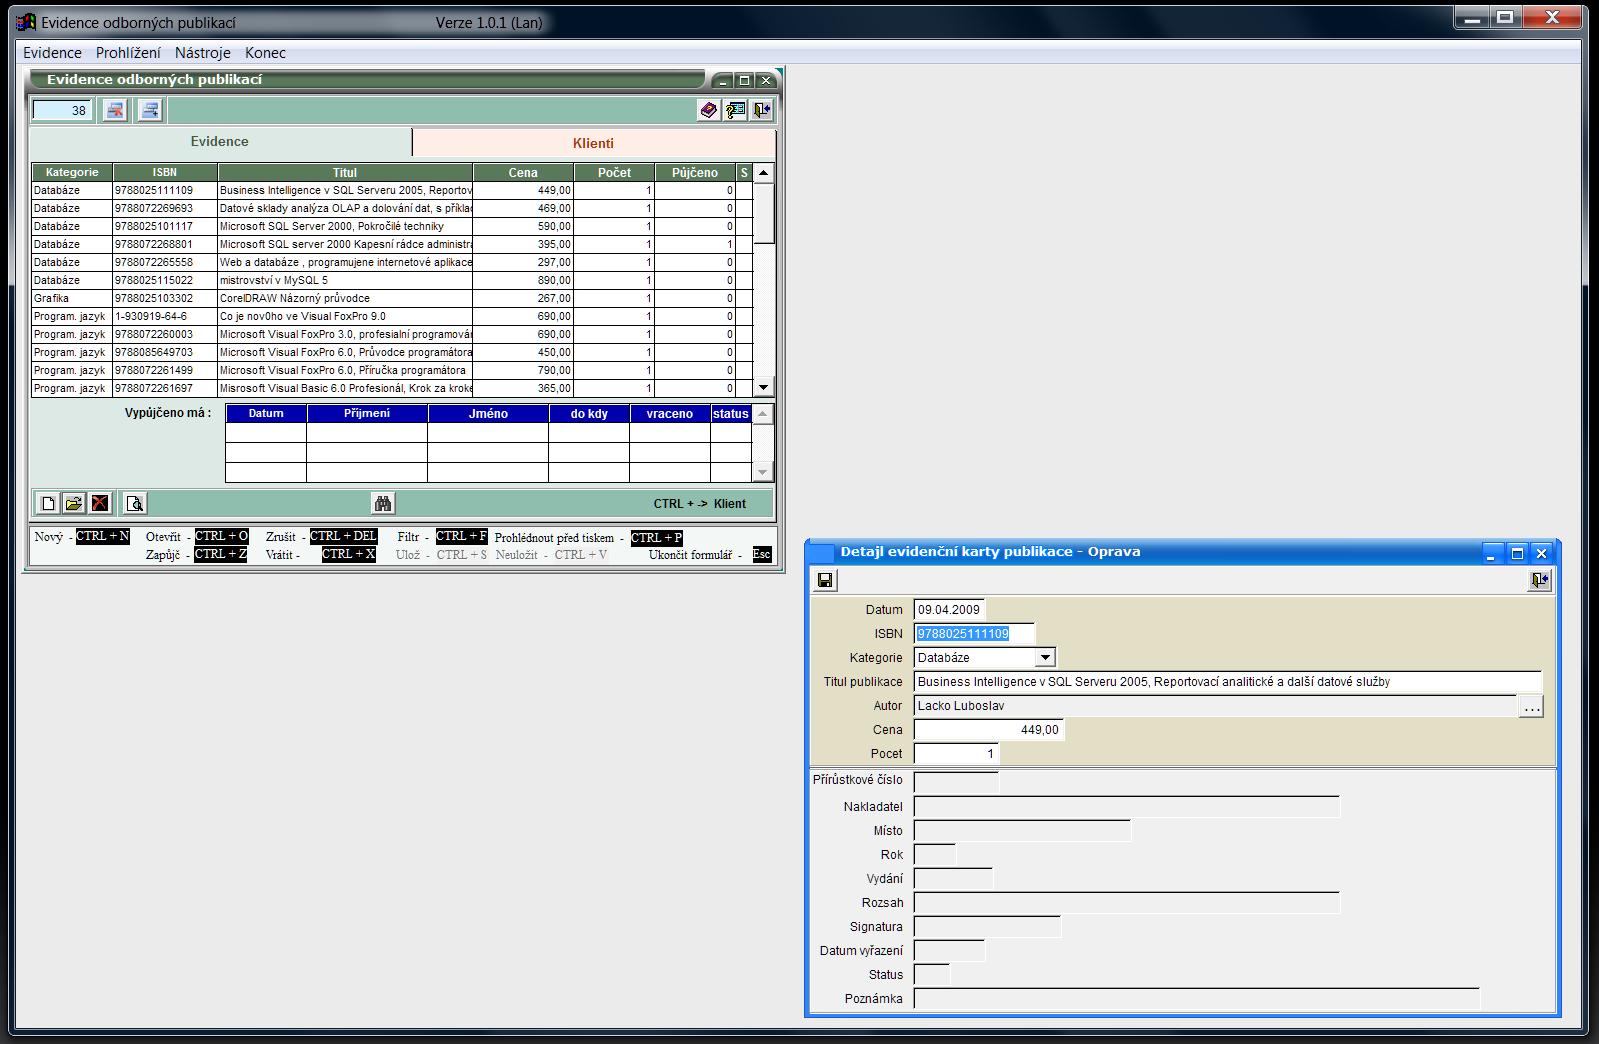Switch to the Klienti tab
The image size is (1599, 1044).
[x=593, y=143]
